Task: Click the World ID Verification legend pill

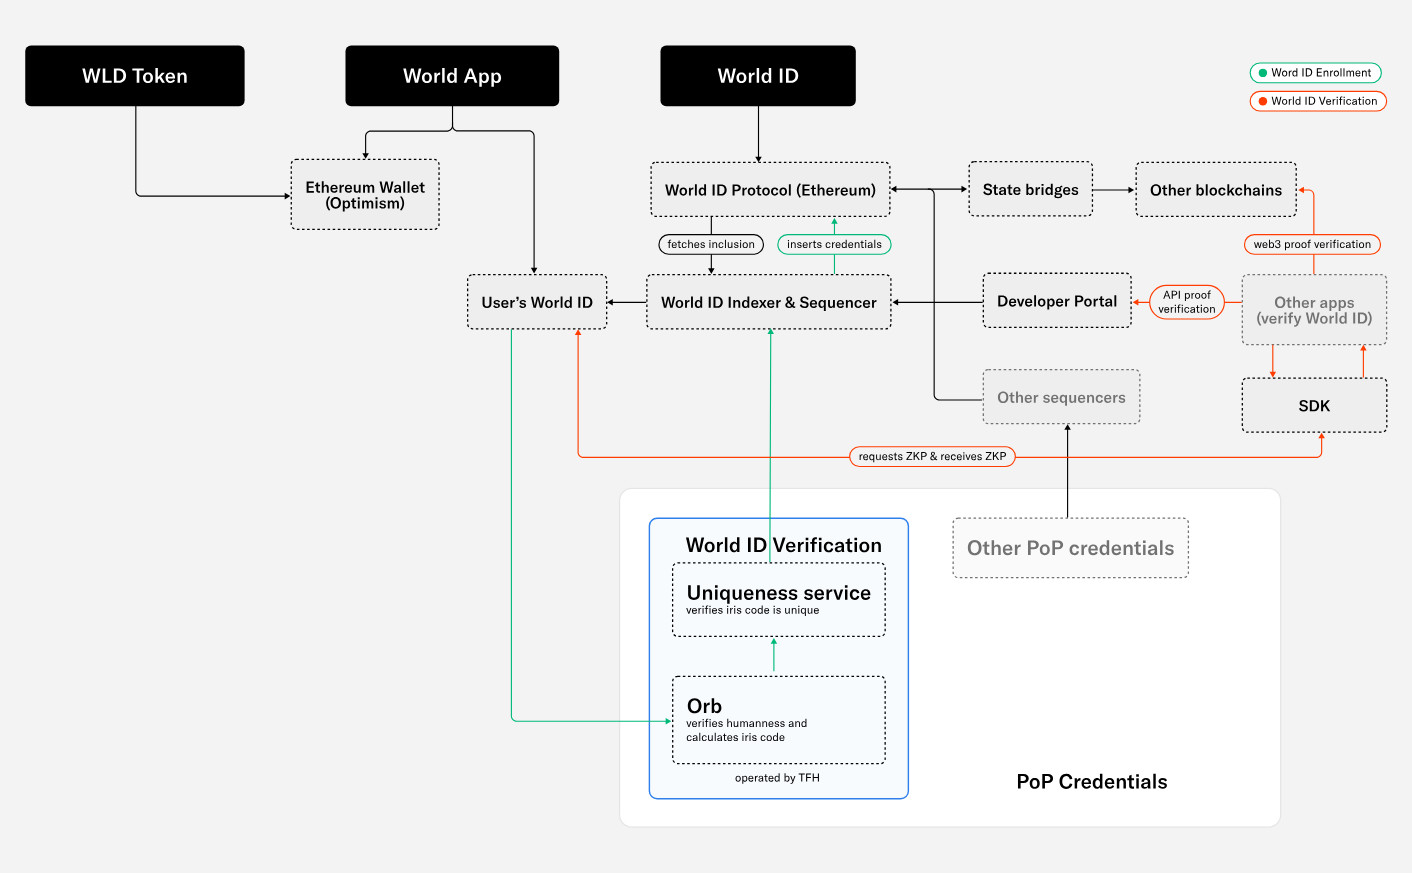Action: coord(1318,101)
